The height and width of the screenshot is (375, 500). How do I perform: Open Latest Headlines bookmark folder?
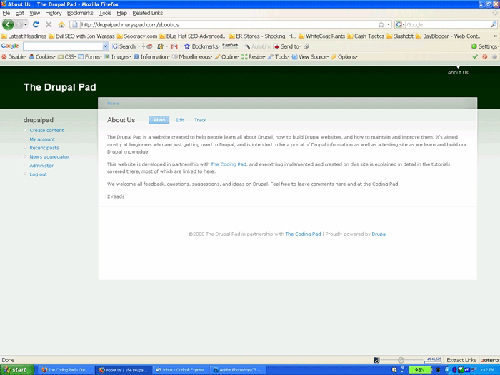24,36
